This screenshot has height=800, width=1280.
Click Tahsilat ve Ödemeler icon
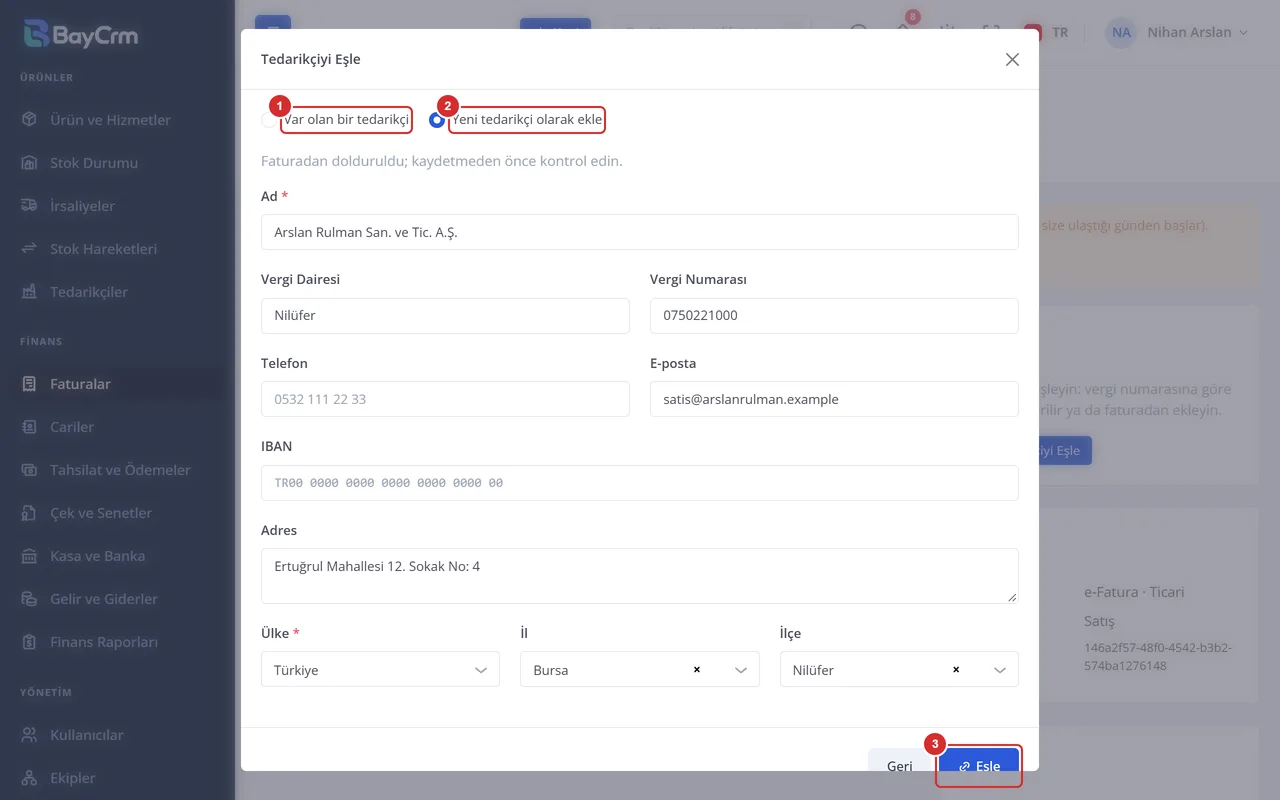(29, 470)
